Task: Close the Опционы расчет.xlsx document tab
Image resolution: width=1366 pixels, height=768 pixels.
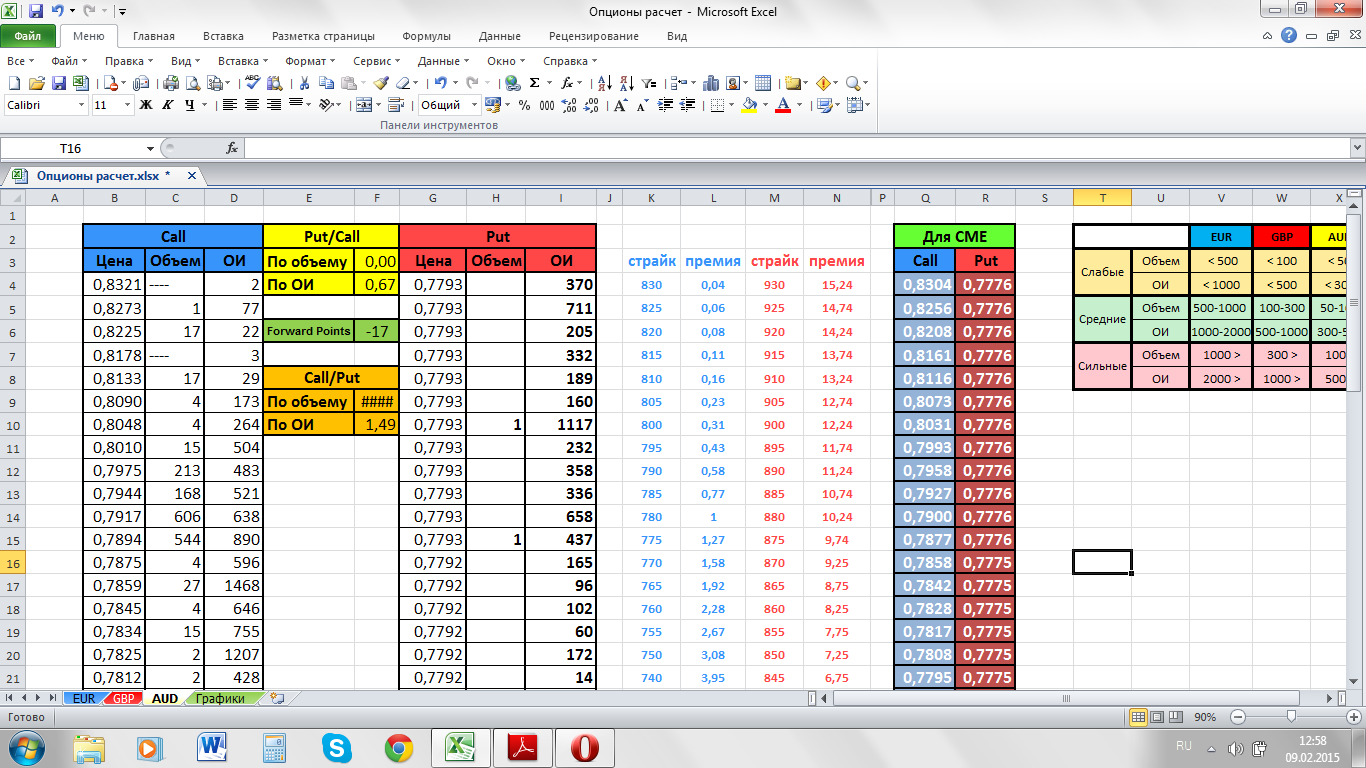Action: coord(190,175)
